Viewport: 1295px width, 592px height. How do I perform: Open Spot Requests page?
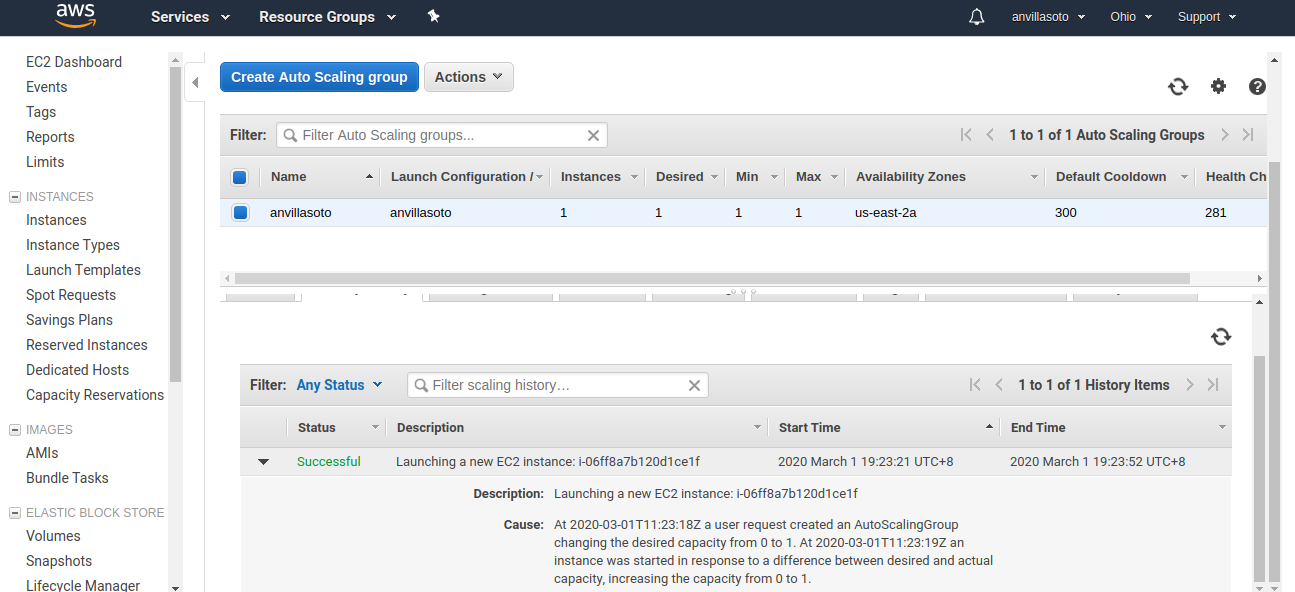pos(71,295)
